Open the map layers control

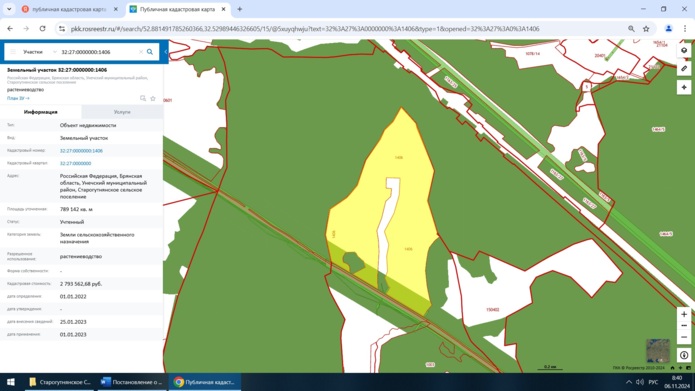point(684,51)
